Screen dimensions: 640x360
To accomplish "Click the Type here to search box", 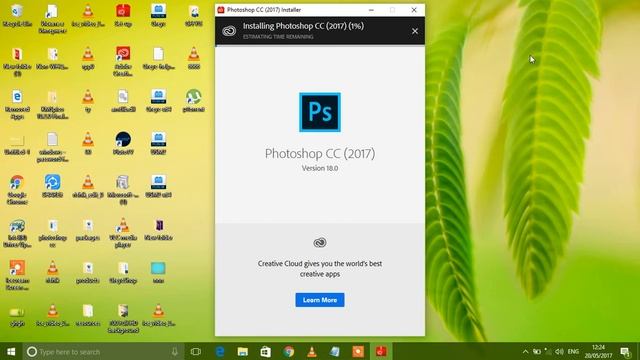I will point(103,351).
